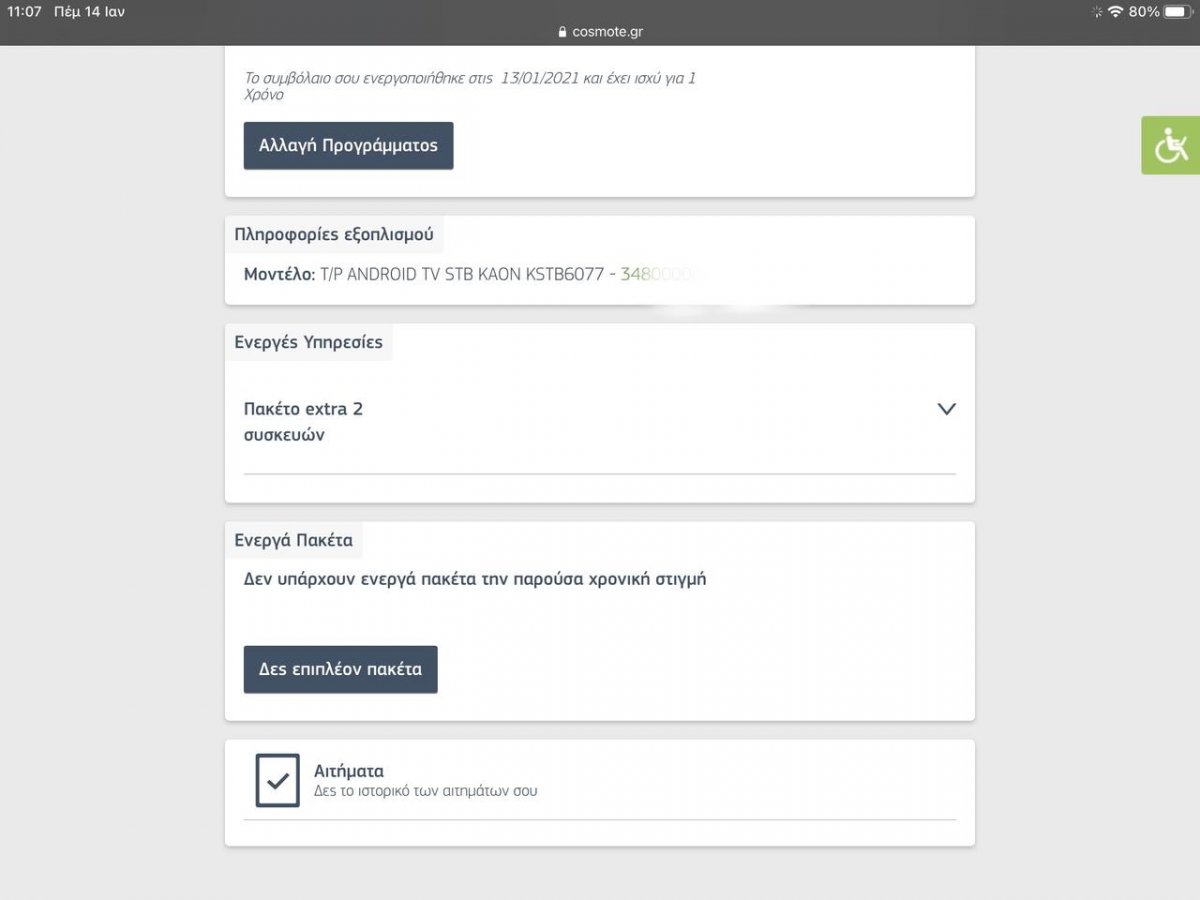Screen dimensions: 1200x900
Task: Tap the Wi-Fi icon in status bar
Action: (1115, 12)
